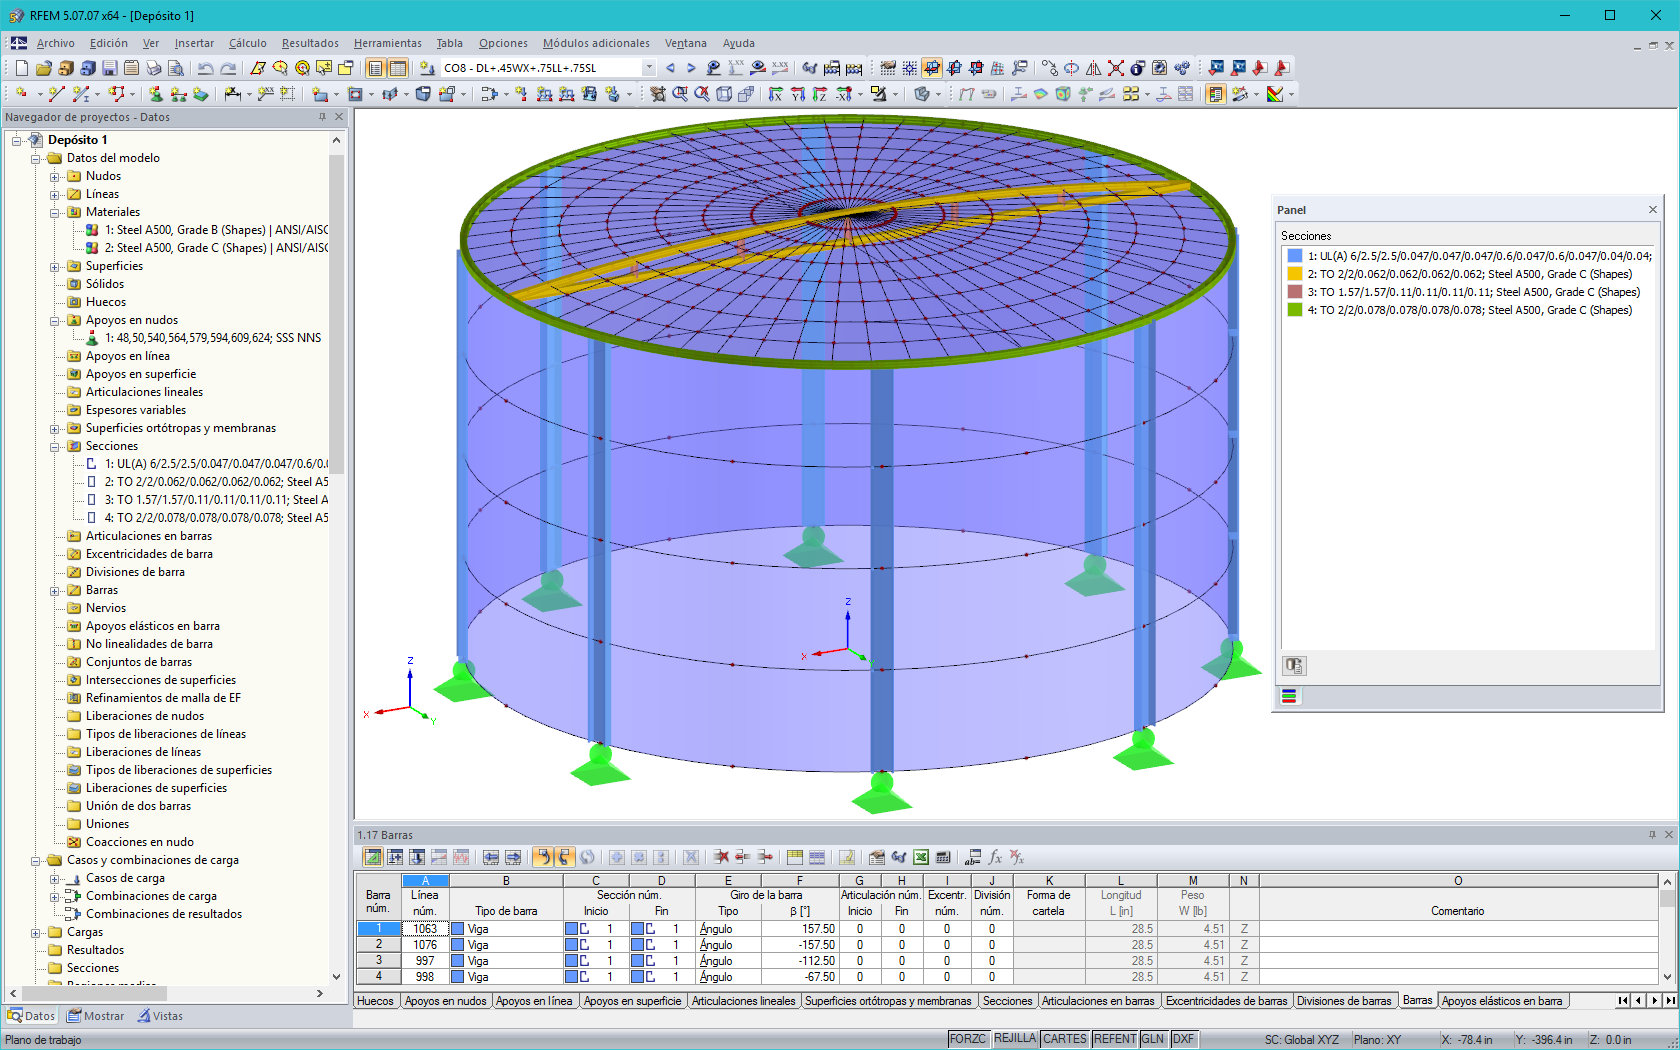Toggle REJILLA in the status bar
Image resolution: width=1680 pixels, height=1050 pixels.
pos(1015,1038)
